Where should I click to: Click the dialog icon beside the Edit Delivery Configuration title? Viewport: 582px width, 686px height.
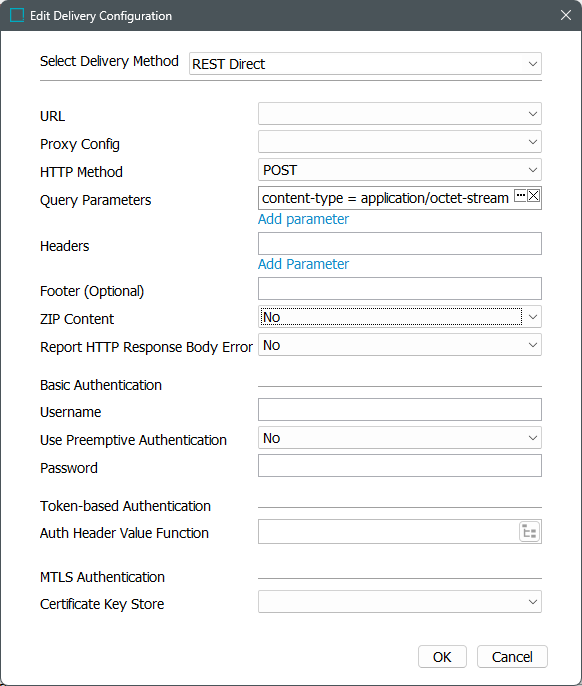[17, 15]
